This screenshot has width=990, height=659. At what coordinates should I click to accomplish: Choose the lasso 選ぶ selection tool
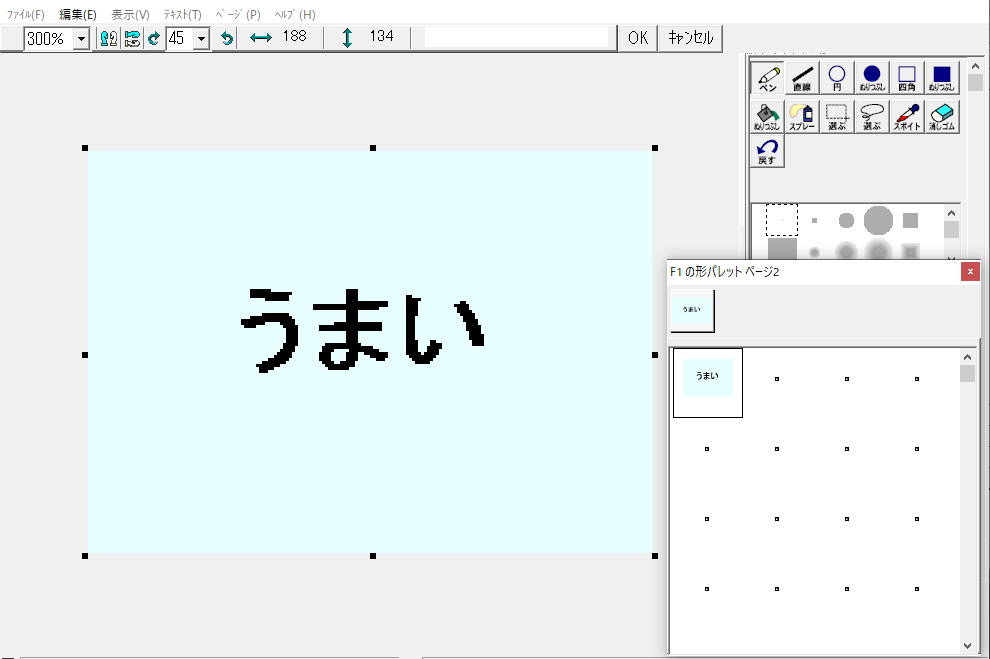click(872, 117)
